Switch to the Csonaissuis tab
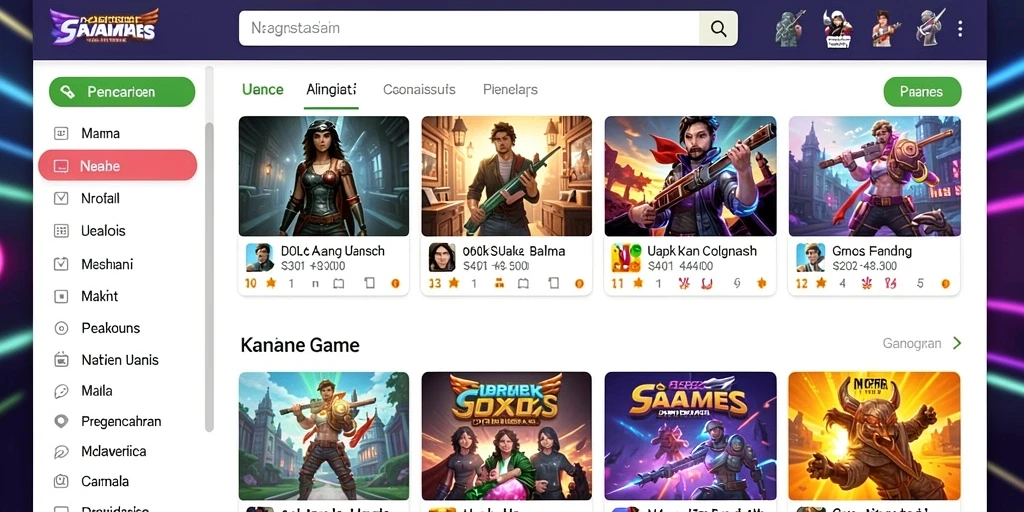Screen dimensions: 1024x512 click(x=419, y=89)
